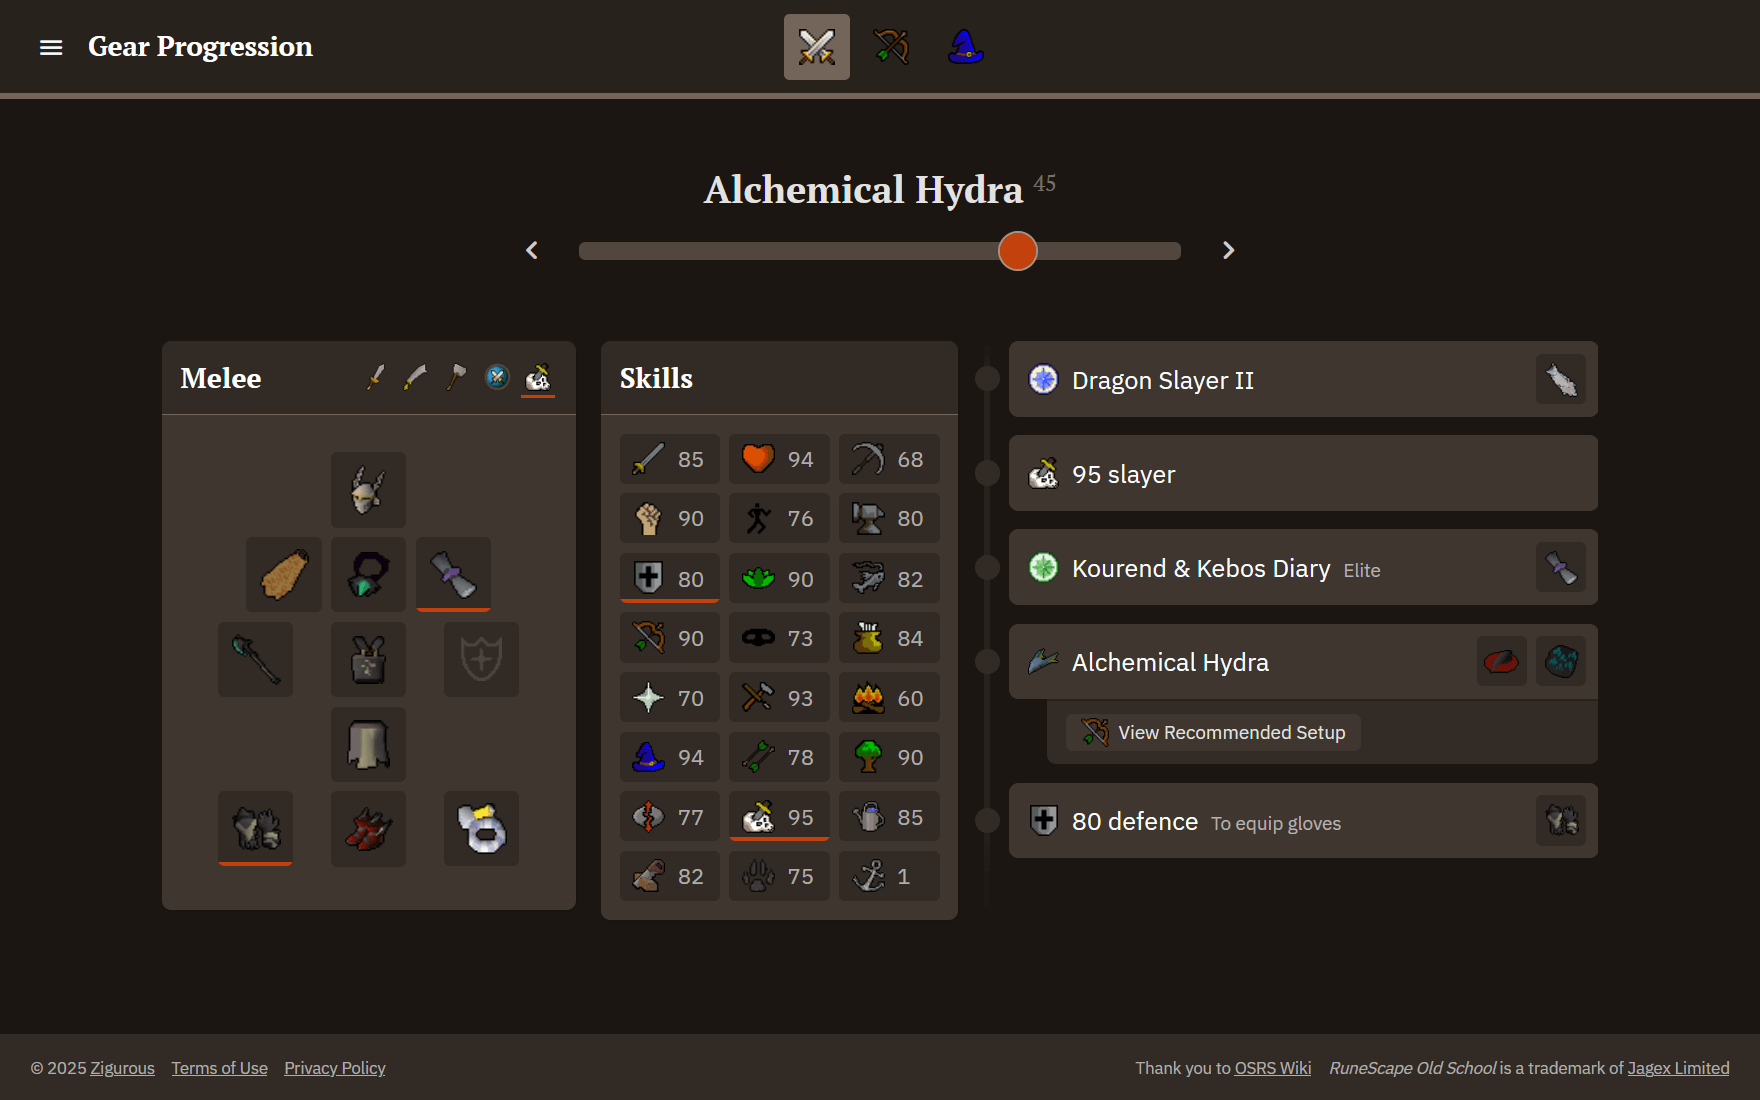The width and height of the screenshot is (1760, 1100).
Task: Open the hamburger navigation menu
Action: 51,47
